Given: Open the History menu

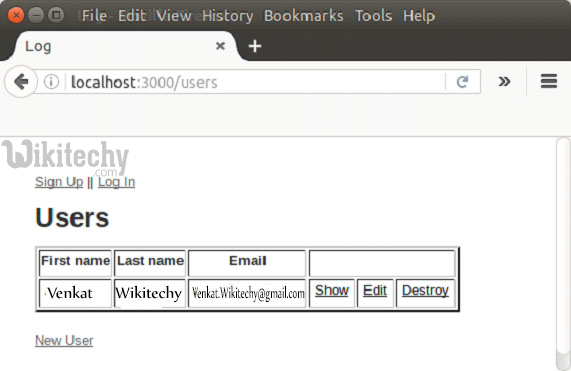Looking at the screenshot, I should tap(228, 16).
